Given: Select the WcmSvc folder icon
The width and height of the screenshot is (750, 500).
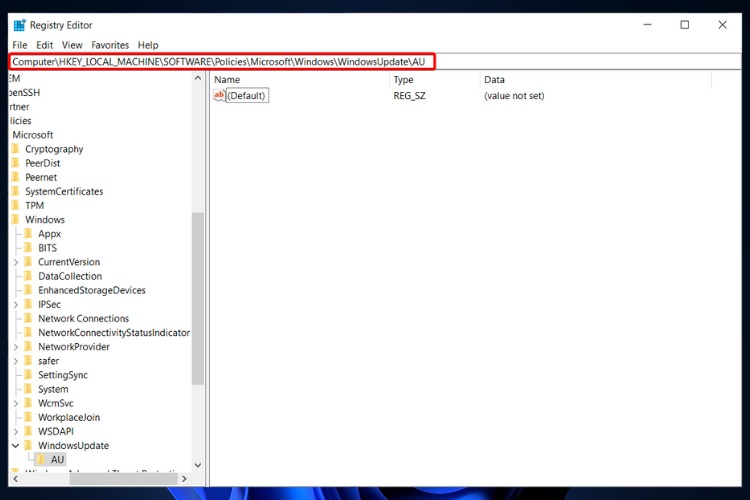Looking at the screenshot, I should [28, 403].
